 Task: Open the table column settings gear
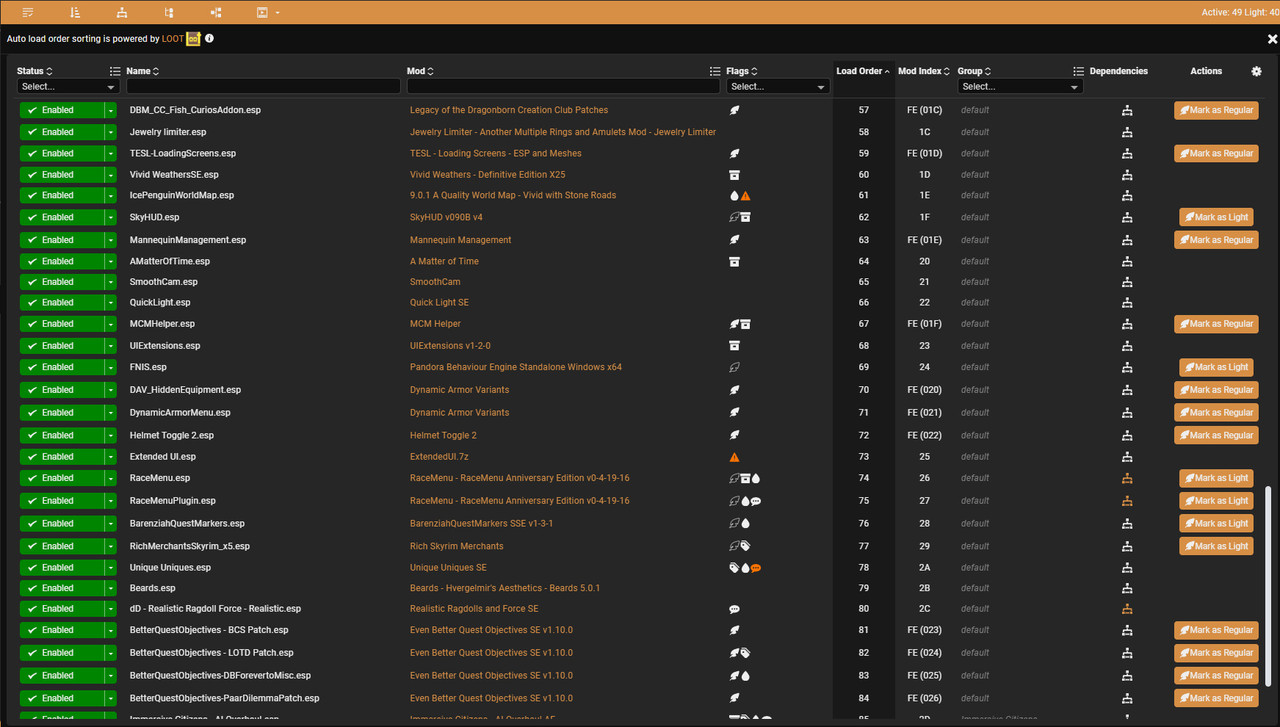[x=1257, y=71]
